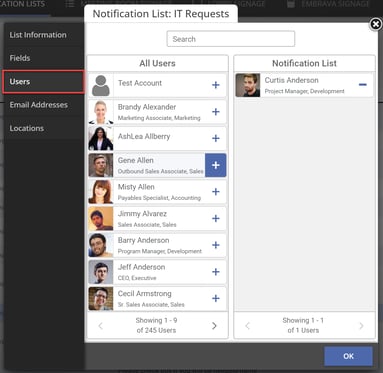Go to previous page of All Users
Screen dimensions: 383x373
click(x=101, y=326)
